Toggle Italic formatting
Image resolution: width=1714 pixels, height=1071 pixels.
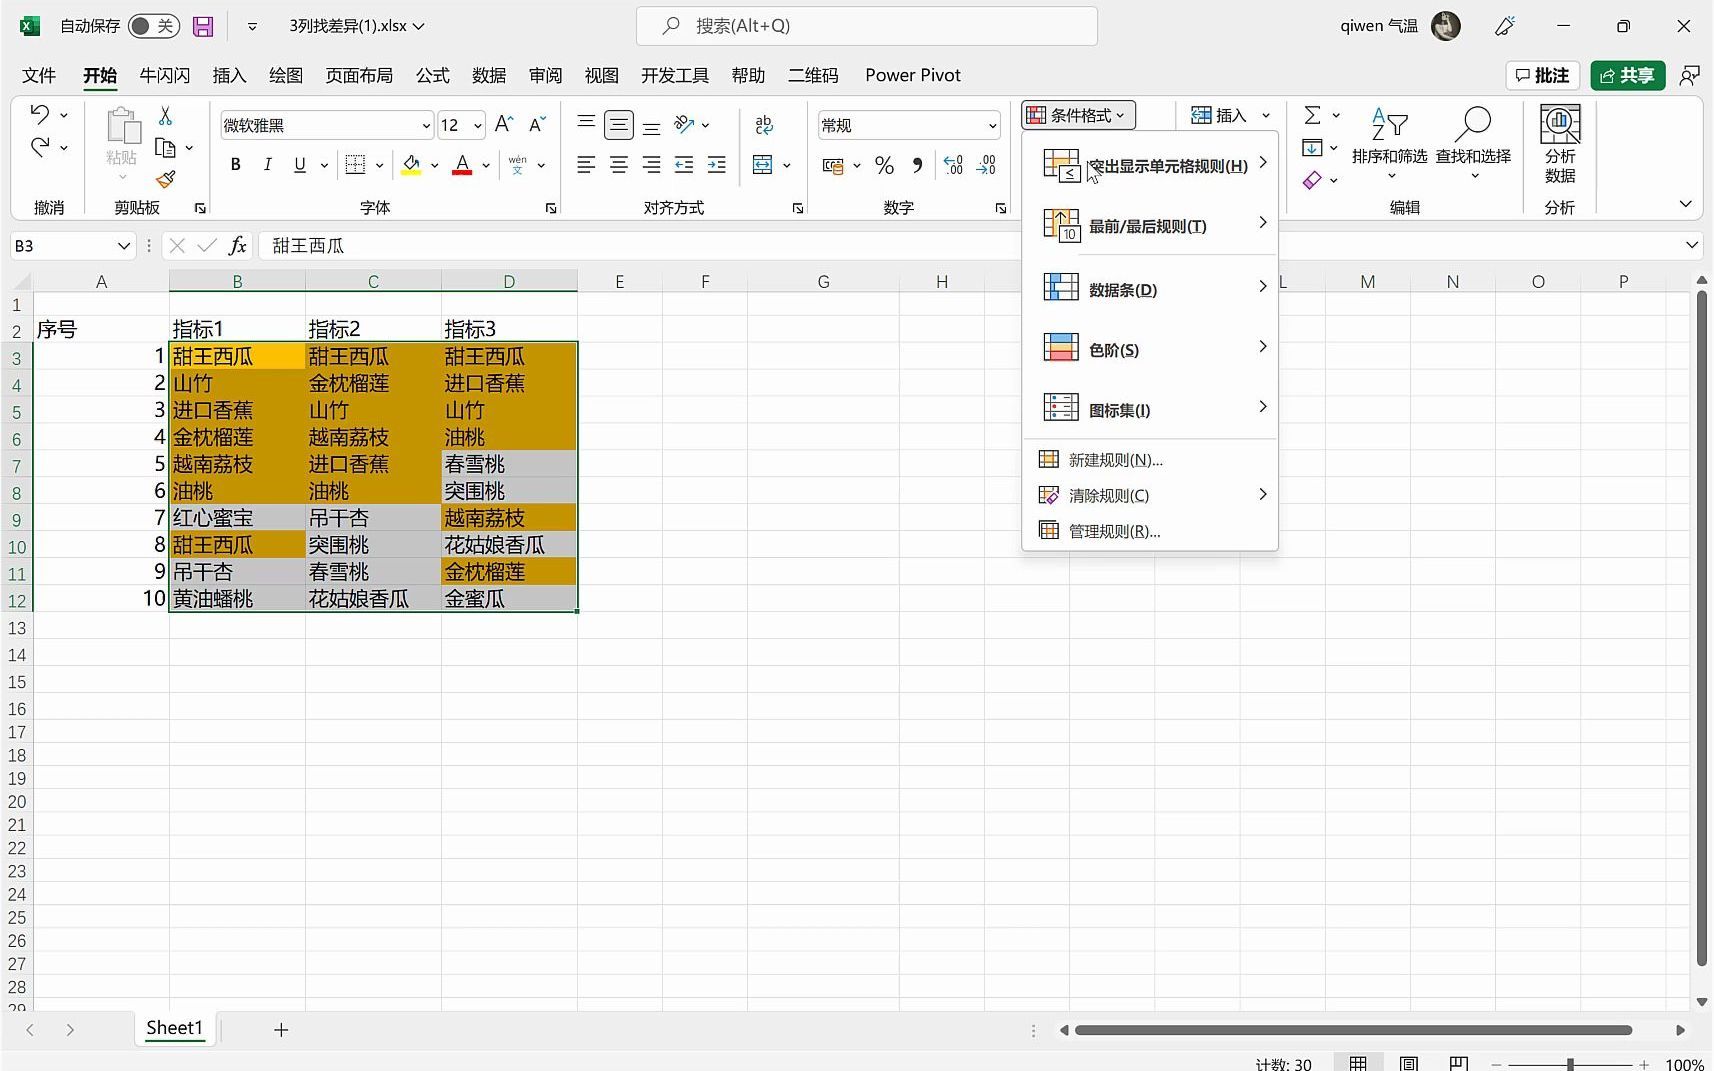[267, 165]
